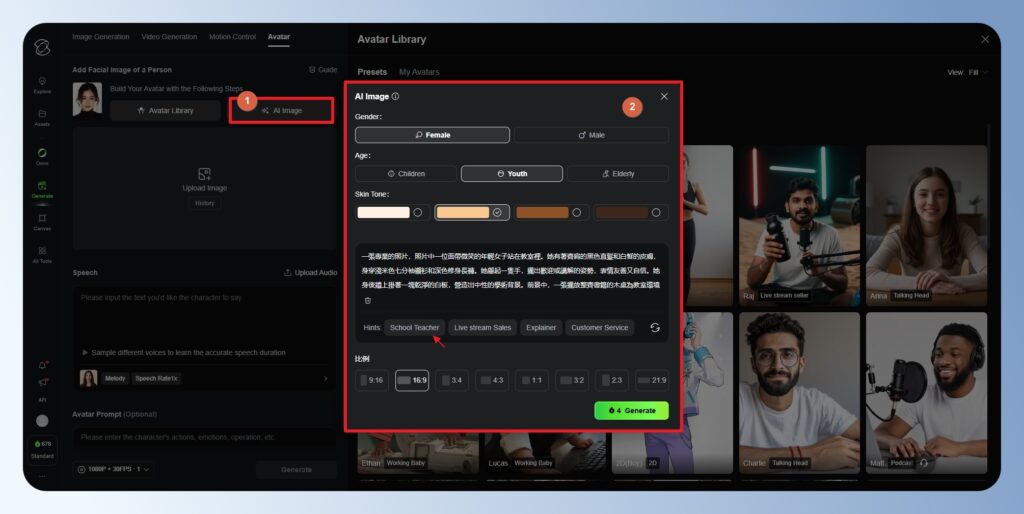Open the more options ellipsis in sidebar

point(42,477)
